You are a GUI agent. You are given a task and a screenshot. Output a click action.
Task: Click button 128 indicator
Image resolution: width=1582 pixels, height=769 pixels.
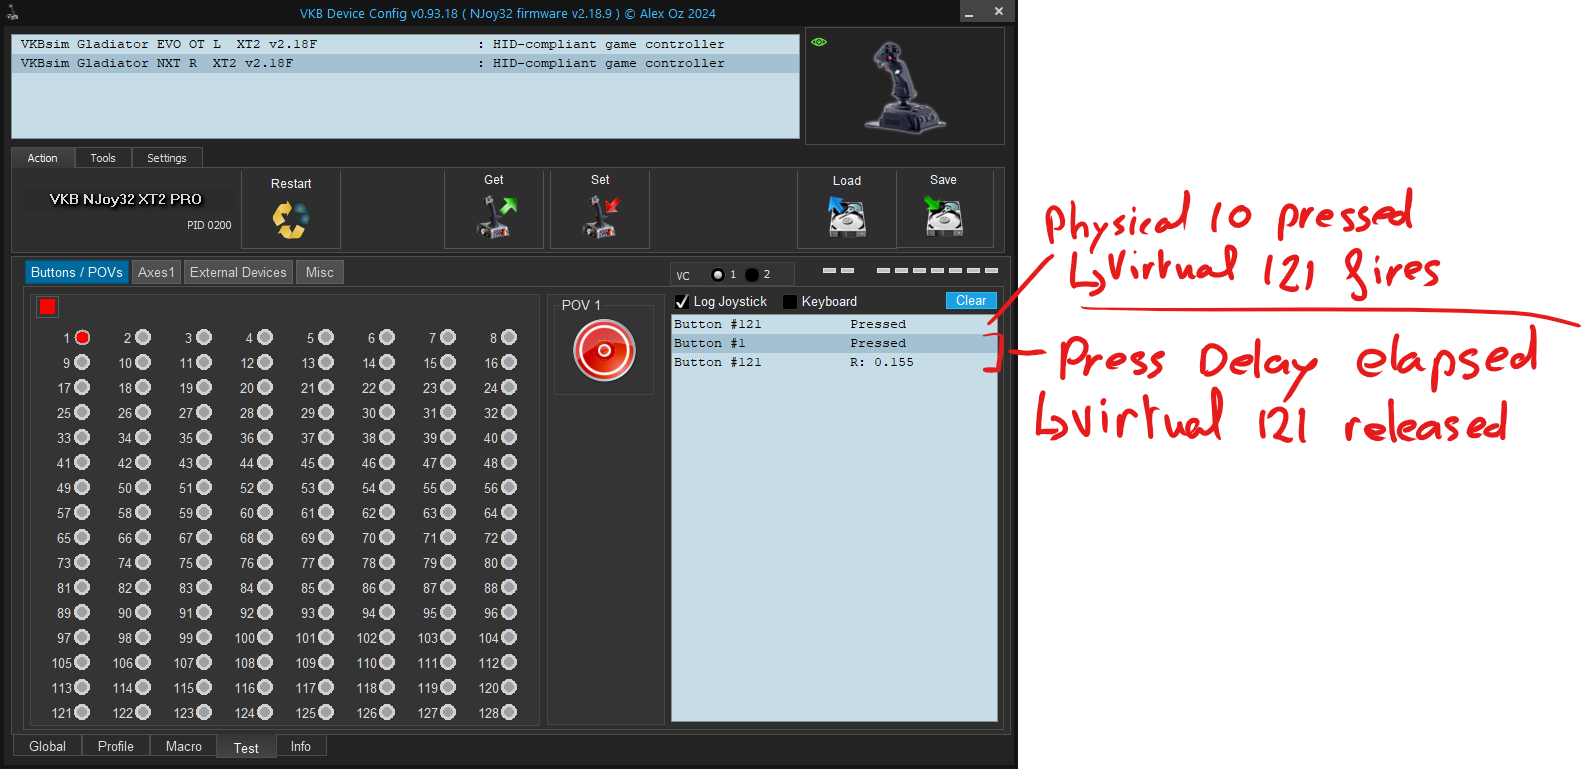(509, 713)
